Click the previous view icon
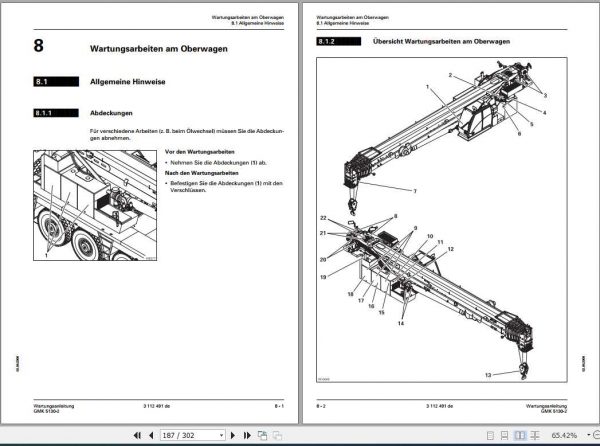600x446 pixels. (262, 435)
